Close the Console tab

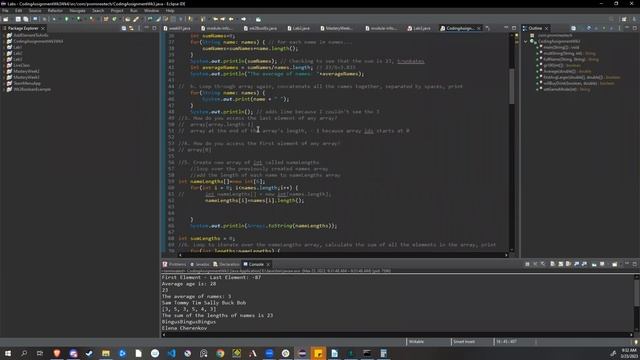click(268, 264)
